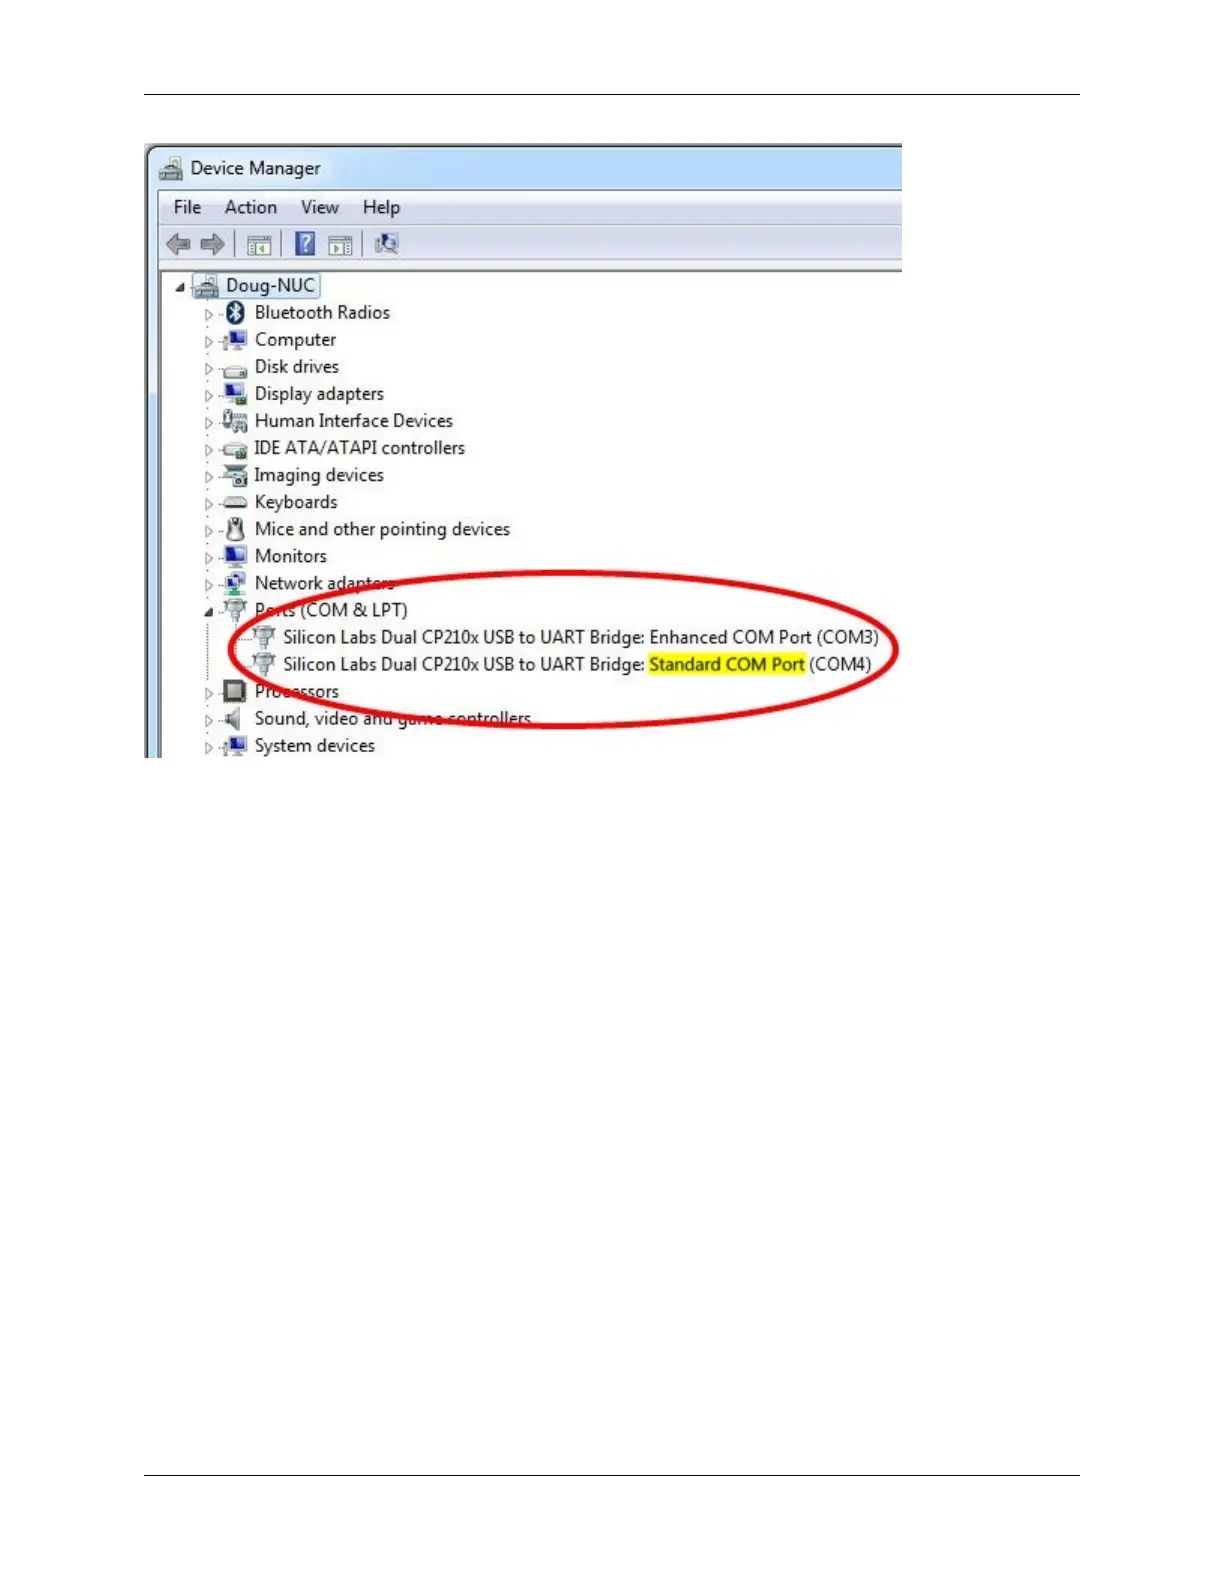The height and width of the screenshot is (1584, 1224).
Task: Click the Imaging devices camera icon
Action: click(235, 475)
